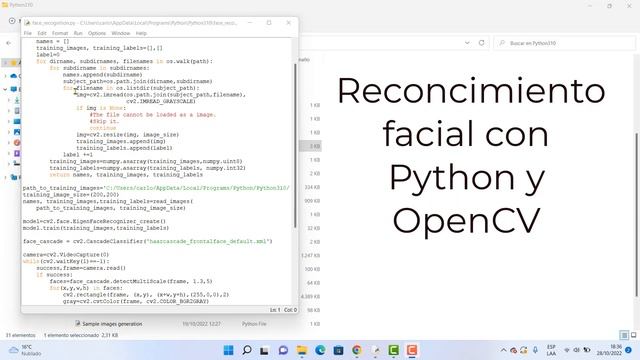Open the weather widget showing Nublado
The height and width of the screenshot is (360, 640).
(25, 350)
